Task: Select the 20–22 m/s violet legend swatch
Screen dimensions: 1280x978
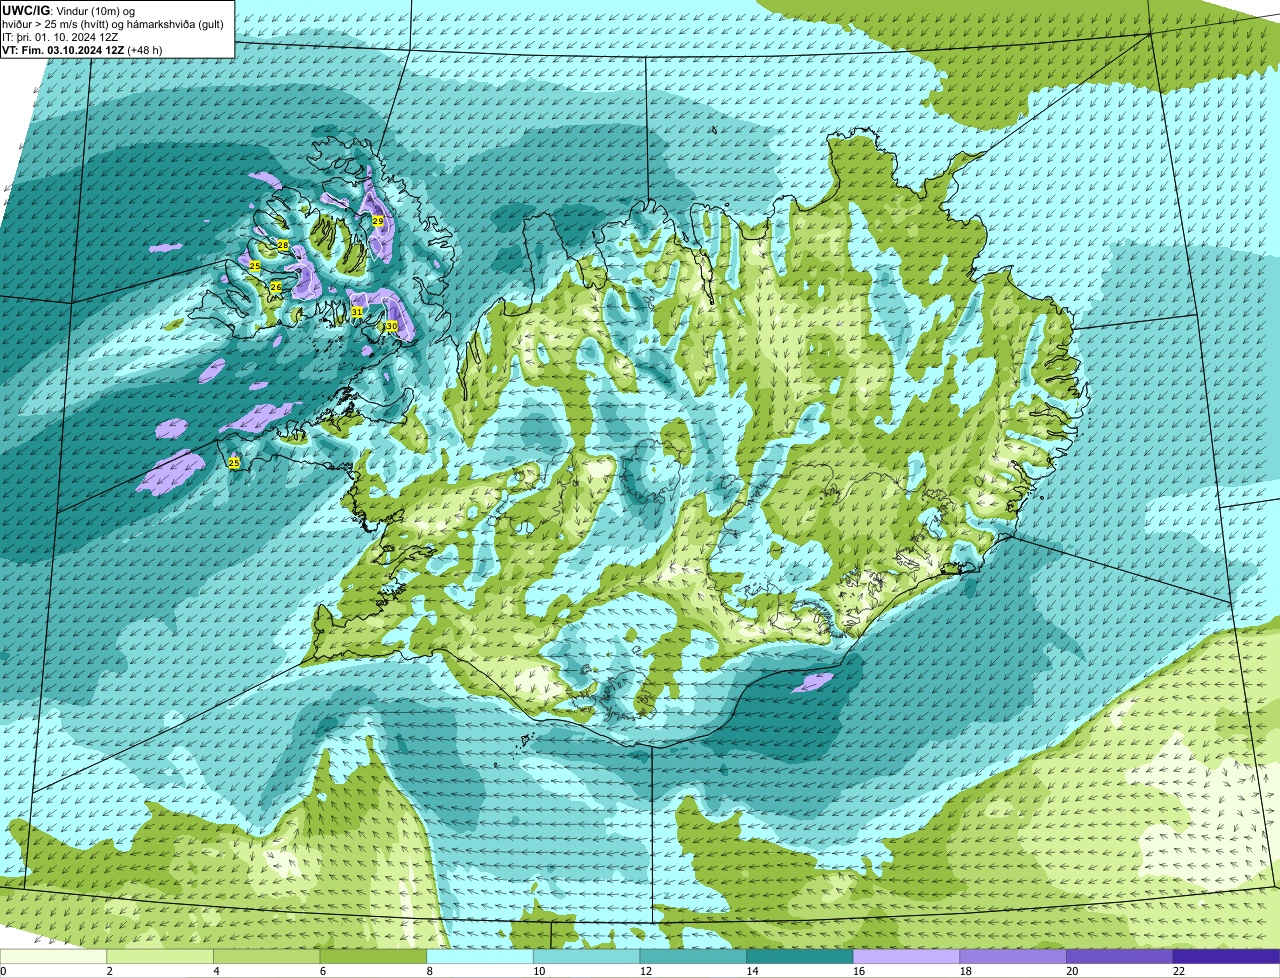Action: (x=1120, y=956)
